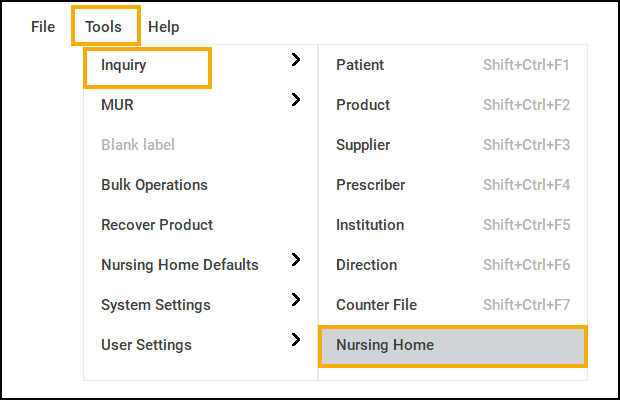The width and height of the screenshot is (620, 400).
Task: Open the File menu
Action: pyautogui.click(x=43, y=27)
